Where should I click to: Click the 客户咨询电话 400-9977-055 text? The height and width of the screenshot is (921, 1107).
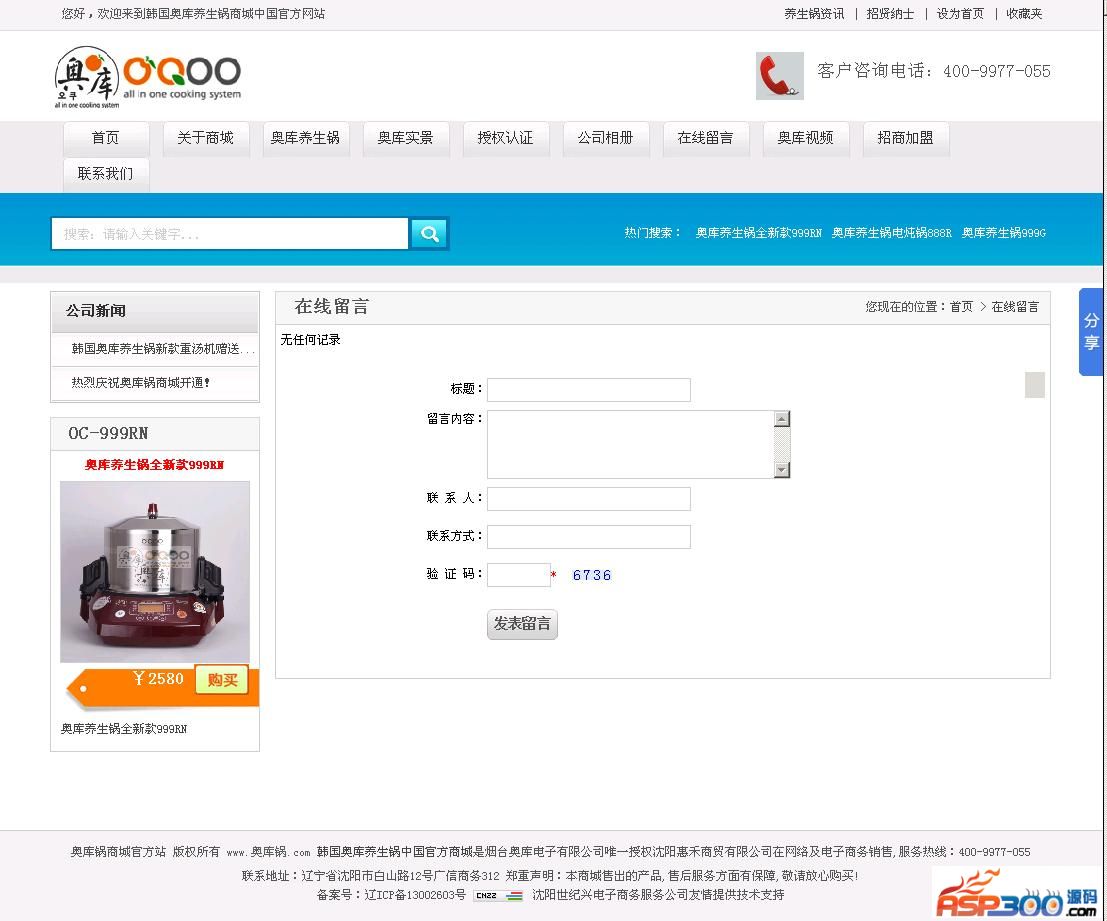(933, 71)
